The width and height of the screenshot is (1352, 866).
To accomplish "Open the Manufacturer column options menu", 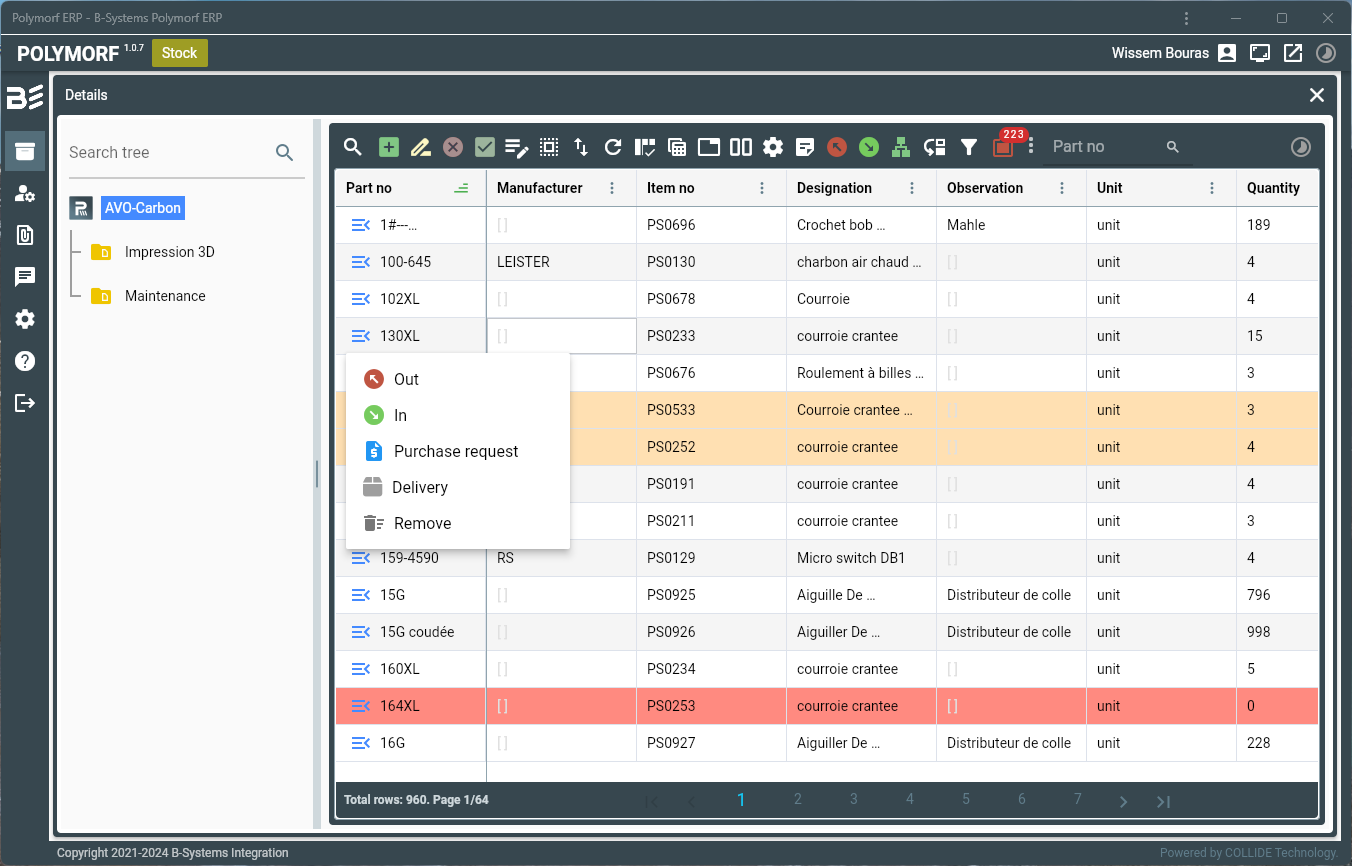I will 612,188.
